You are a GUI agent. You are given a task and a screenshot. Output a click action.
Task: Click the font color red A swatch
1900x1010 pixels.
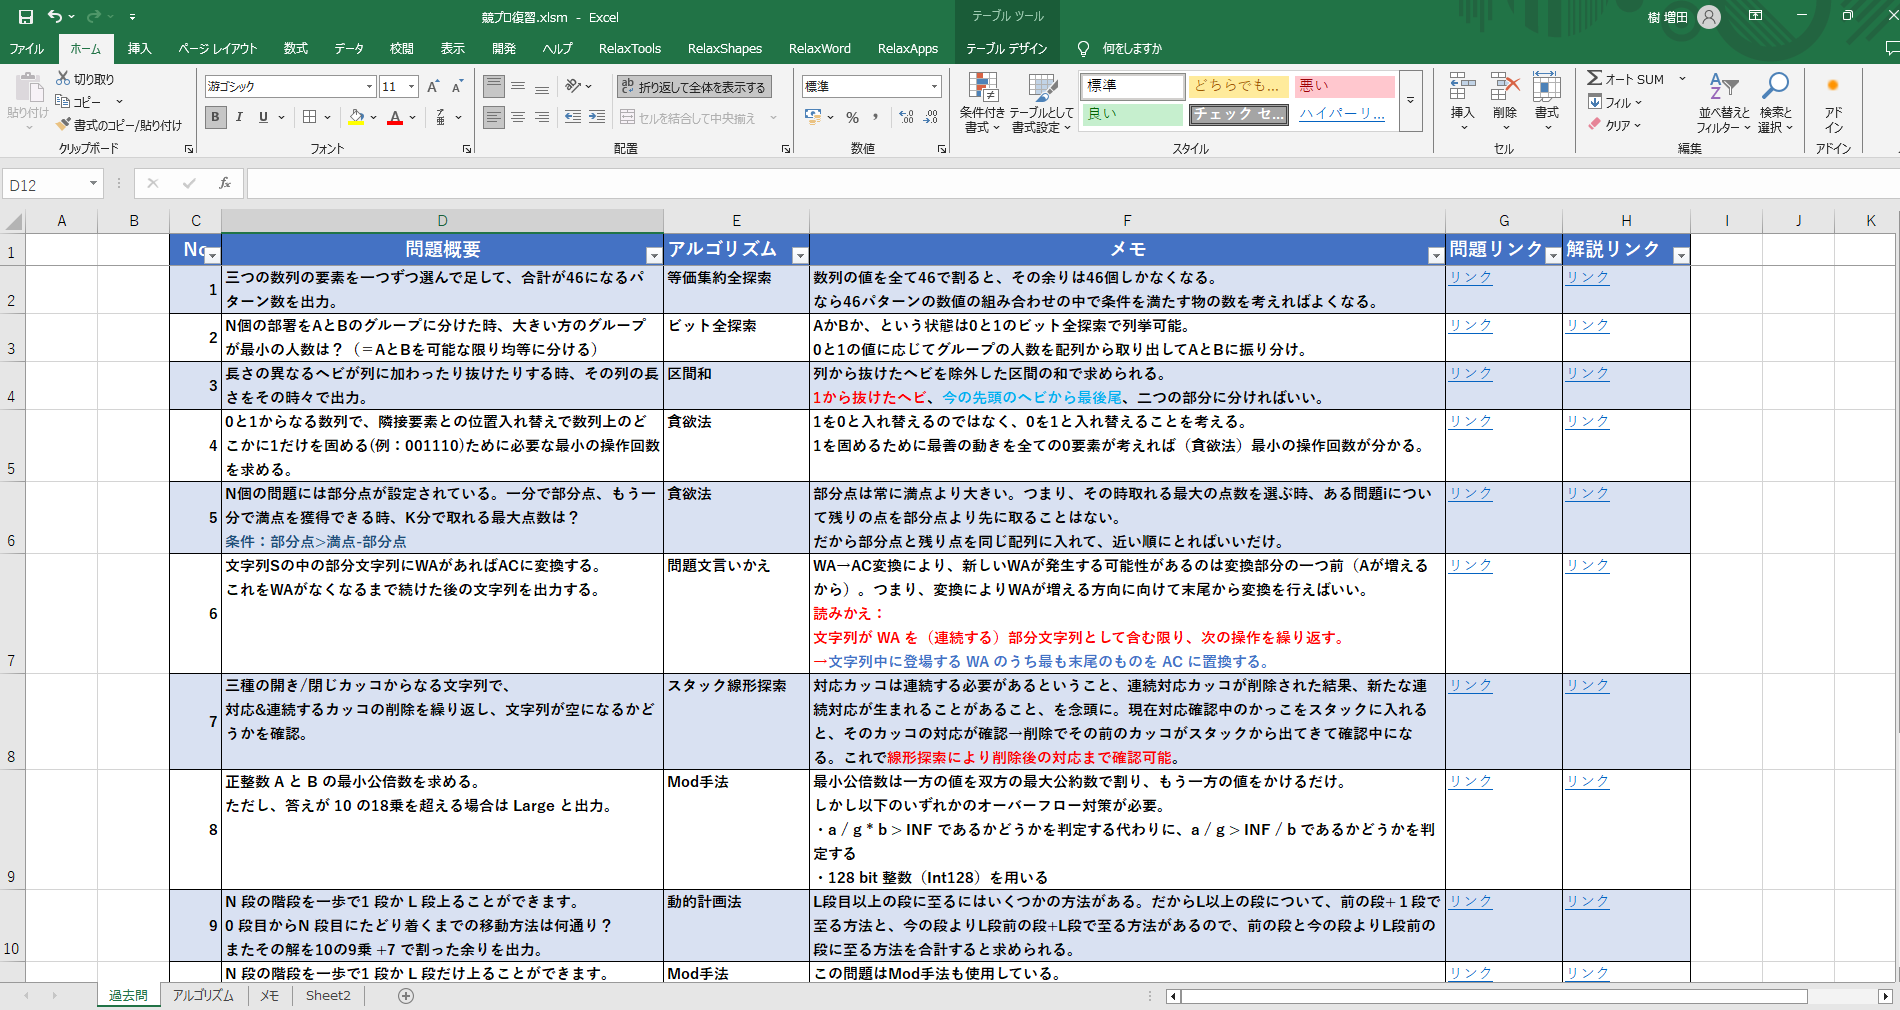click(395, 117)
